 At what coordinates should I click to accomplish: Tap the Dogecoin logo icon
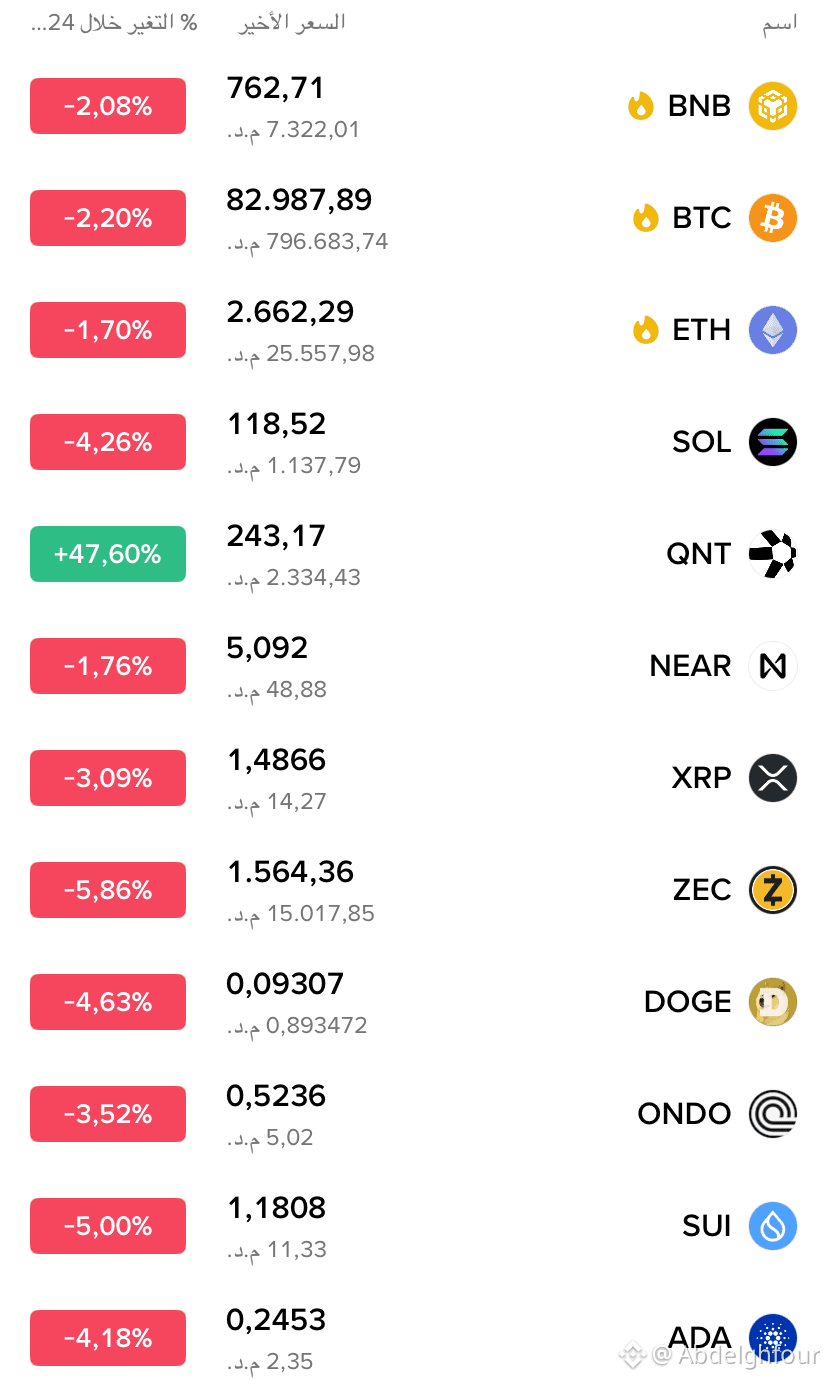point(773,1002)
